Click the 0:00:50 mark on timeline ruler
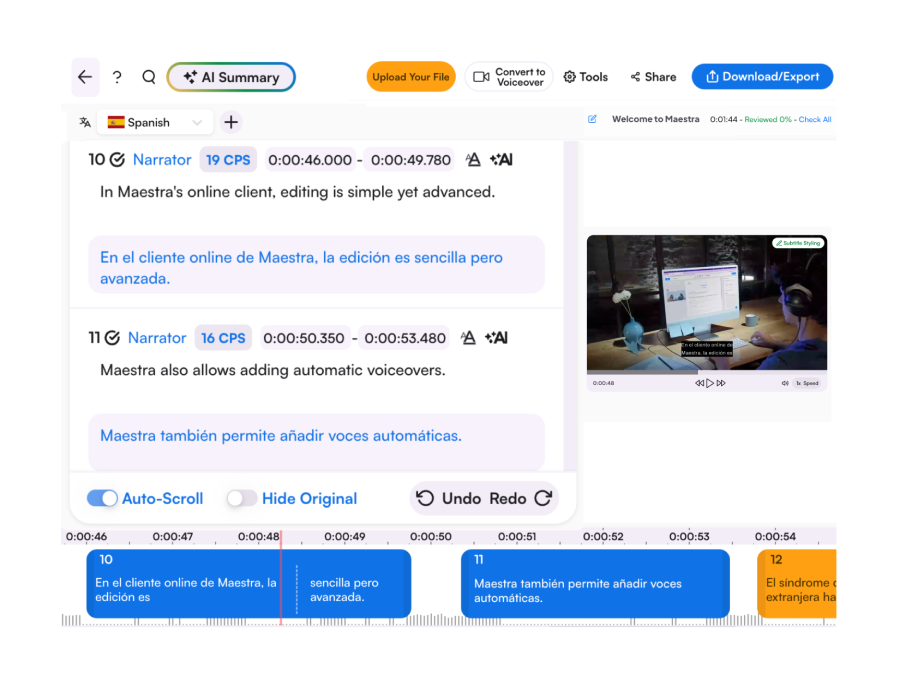This screenshot has height=675, width=900. tap(430, 537)
